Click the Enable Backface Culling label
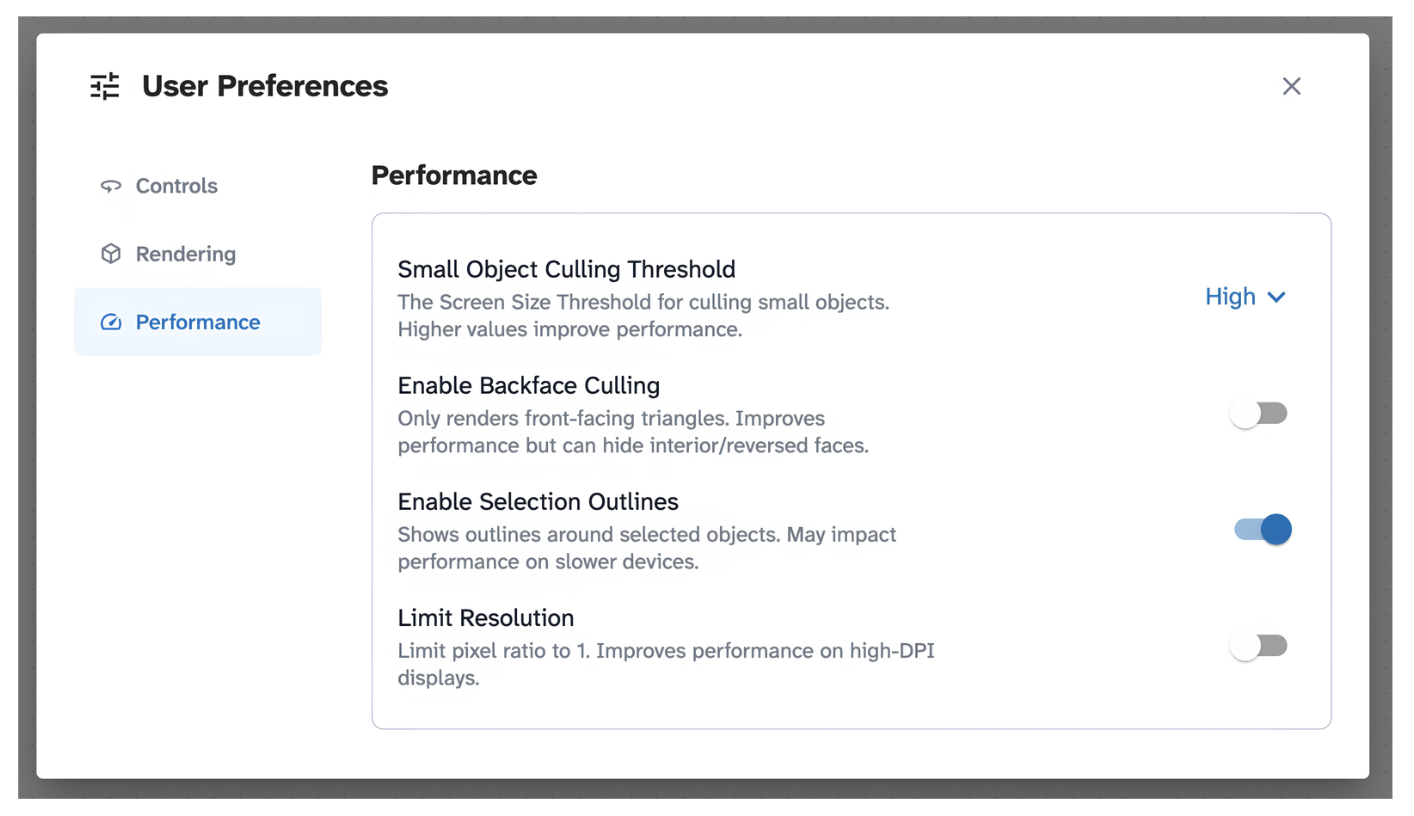 point(529,385)
